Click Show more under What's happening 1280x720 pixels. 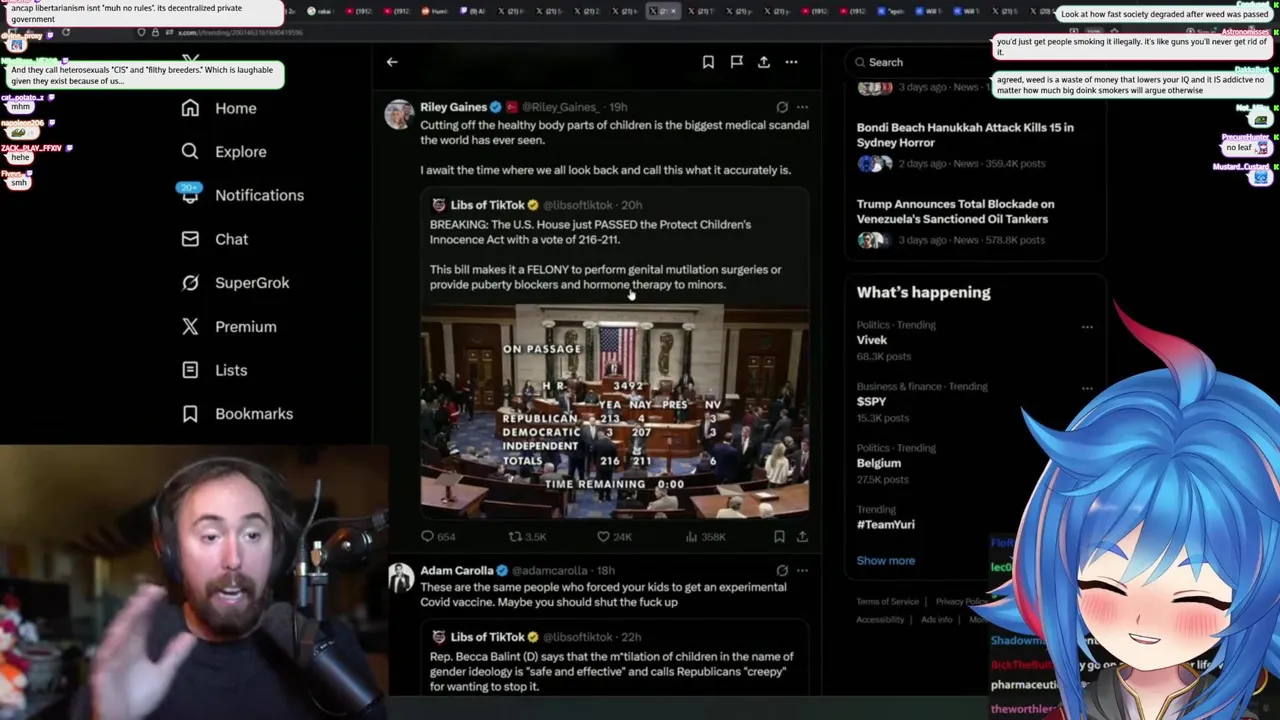click(885, 561)
